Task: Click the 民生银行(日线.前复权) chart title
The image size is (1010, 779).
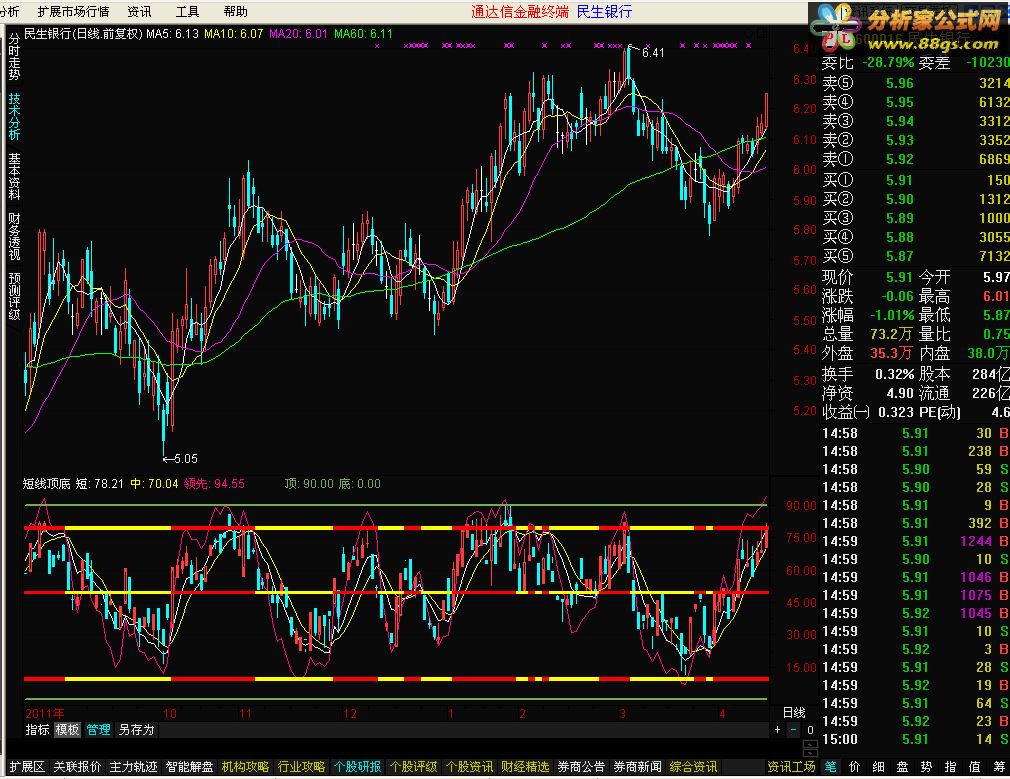Action: pyautogui.click(x=83, y=34)
